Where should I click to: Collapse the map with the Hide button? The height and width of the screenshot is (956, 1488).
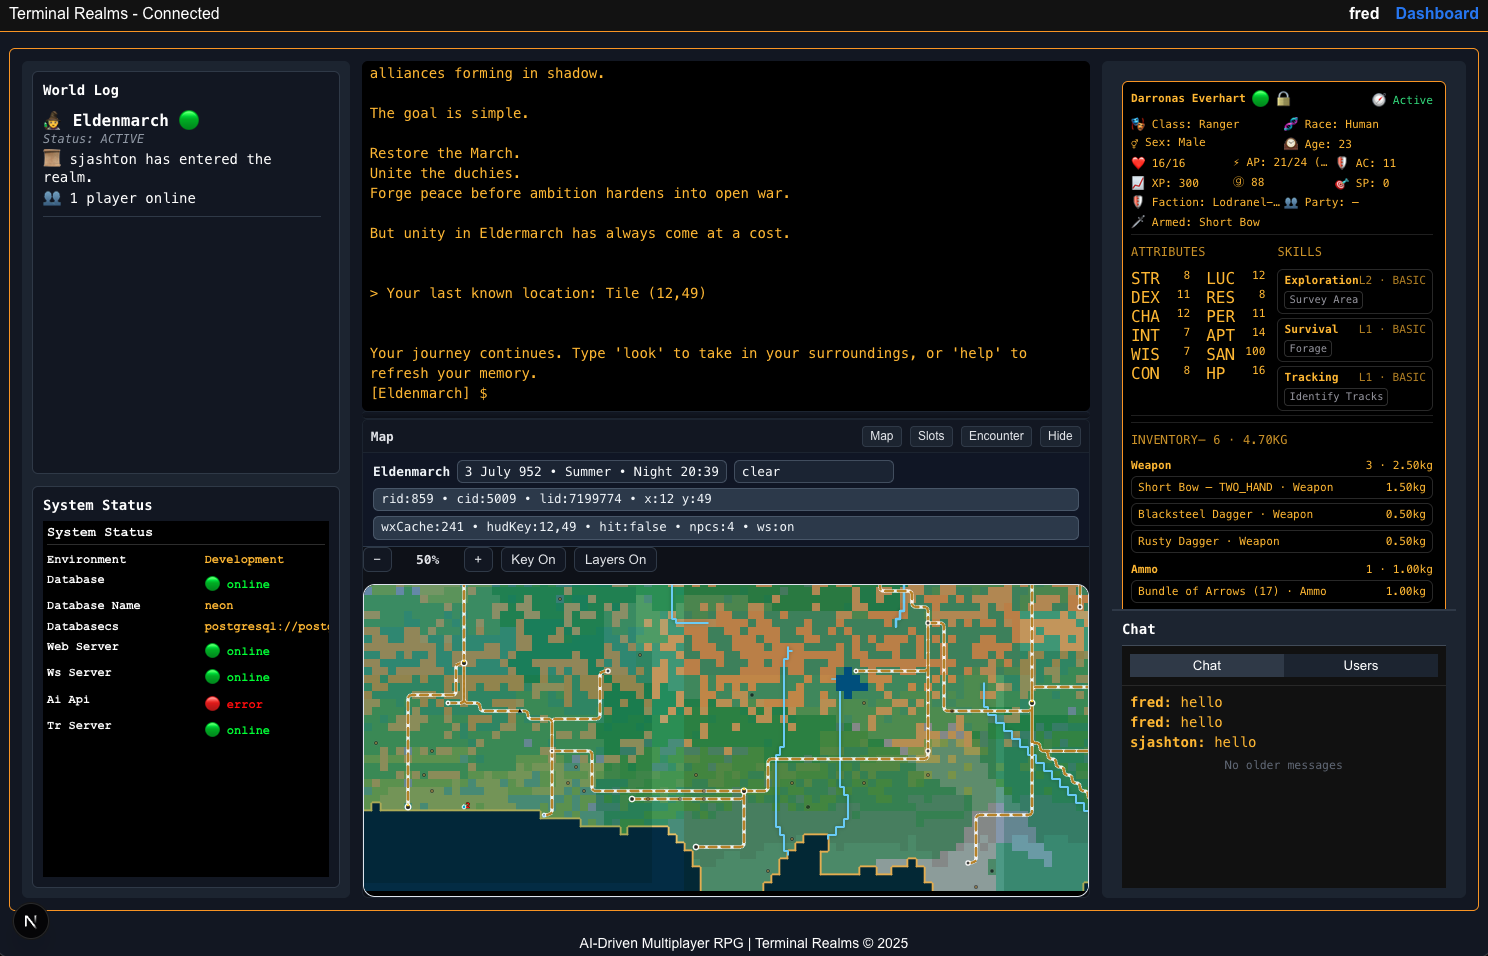pos(1060,436)
